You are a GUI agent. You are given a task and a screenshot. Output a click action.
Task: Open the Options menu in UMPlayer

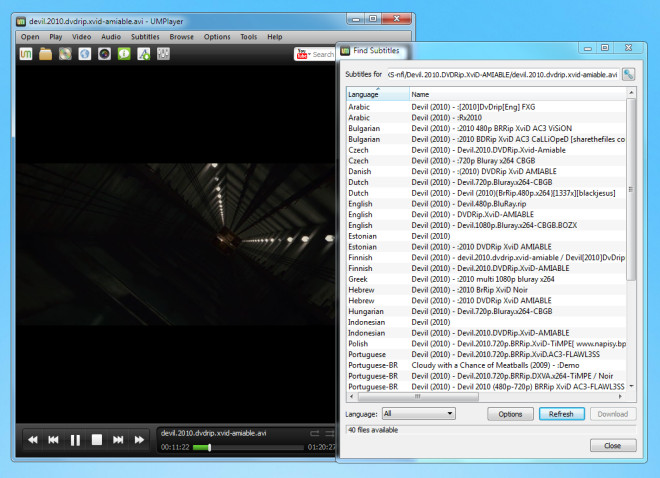(x=217, y=37)
